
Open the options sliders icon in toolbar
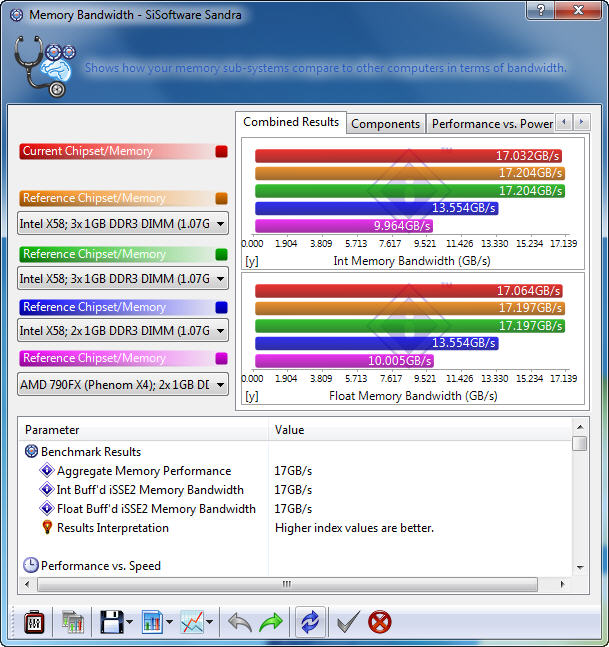[34, 622]
